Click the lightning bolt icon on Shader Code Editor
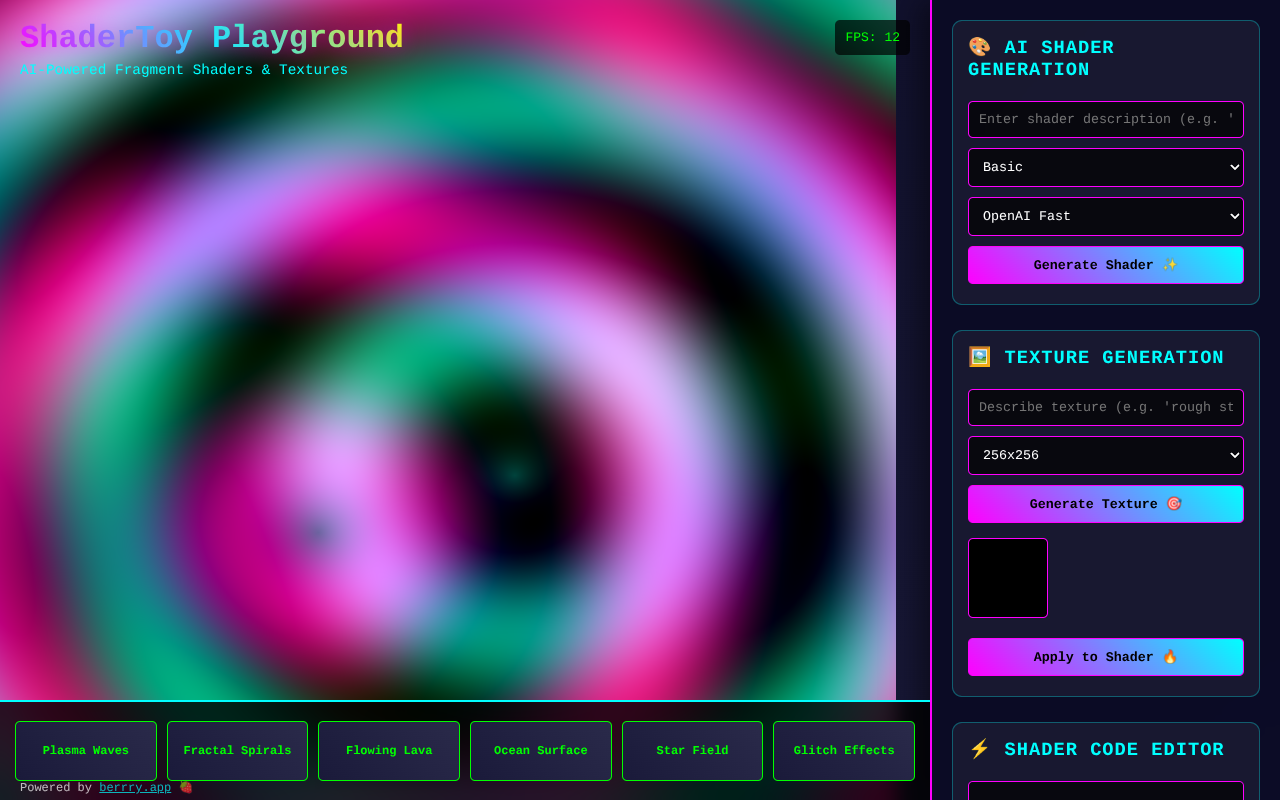This screenshot has height=800, width=1280. coord(981,749)
